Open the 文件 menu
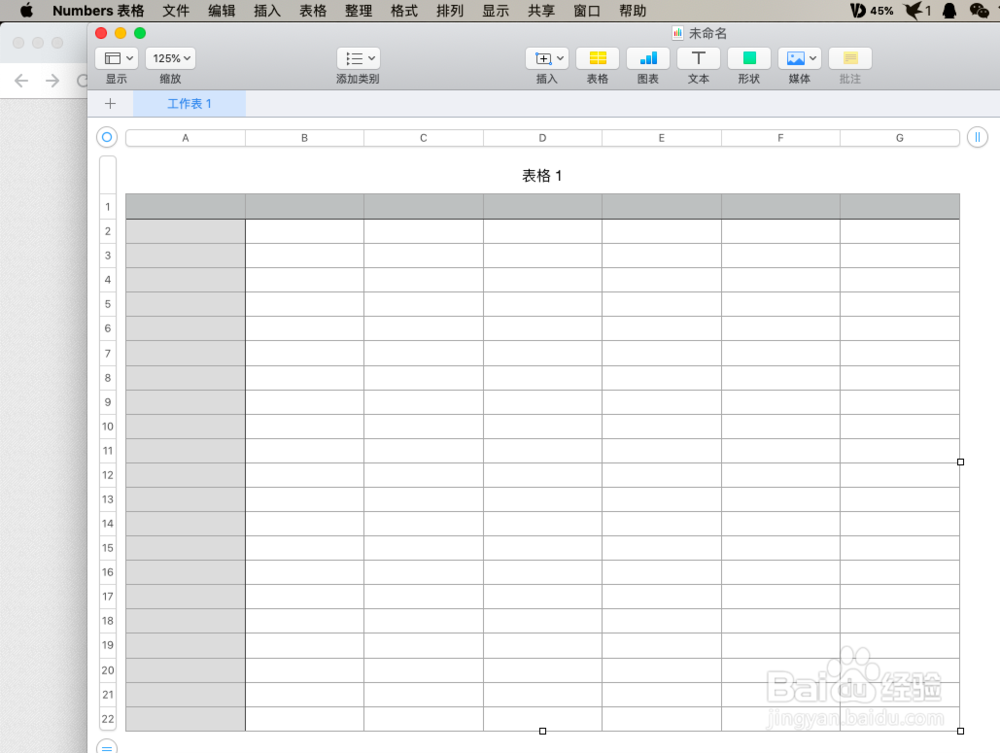The image size is (1000, 753). click(x=176, y=10)
